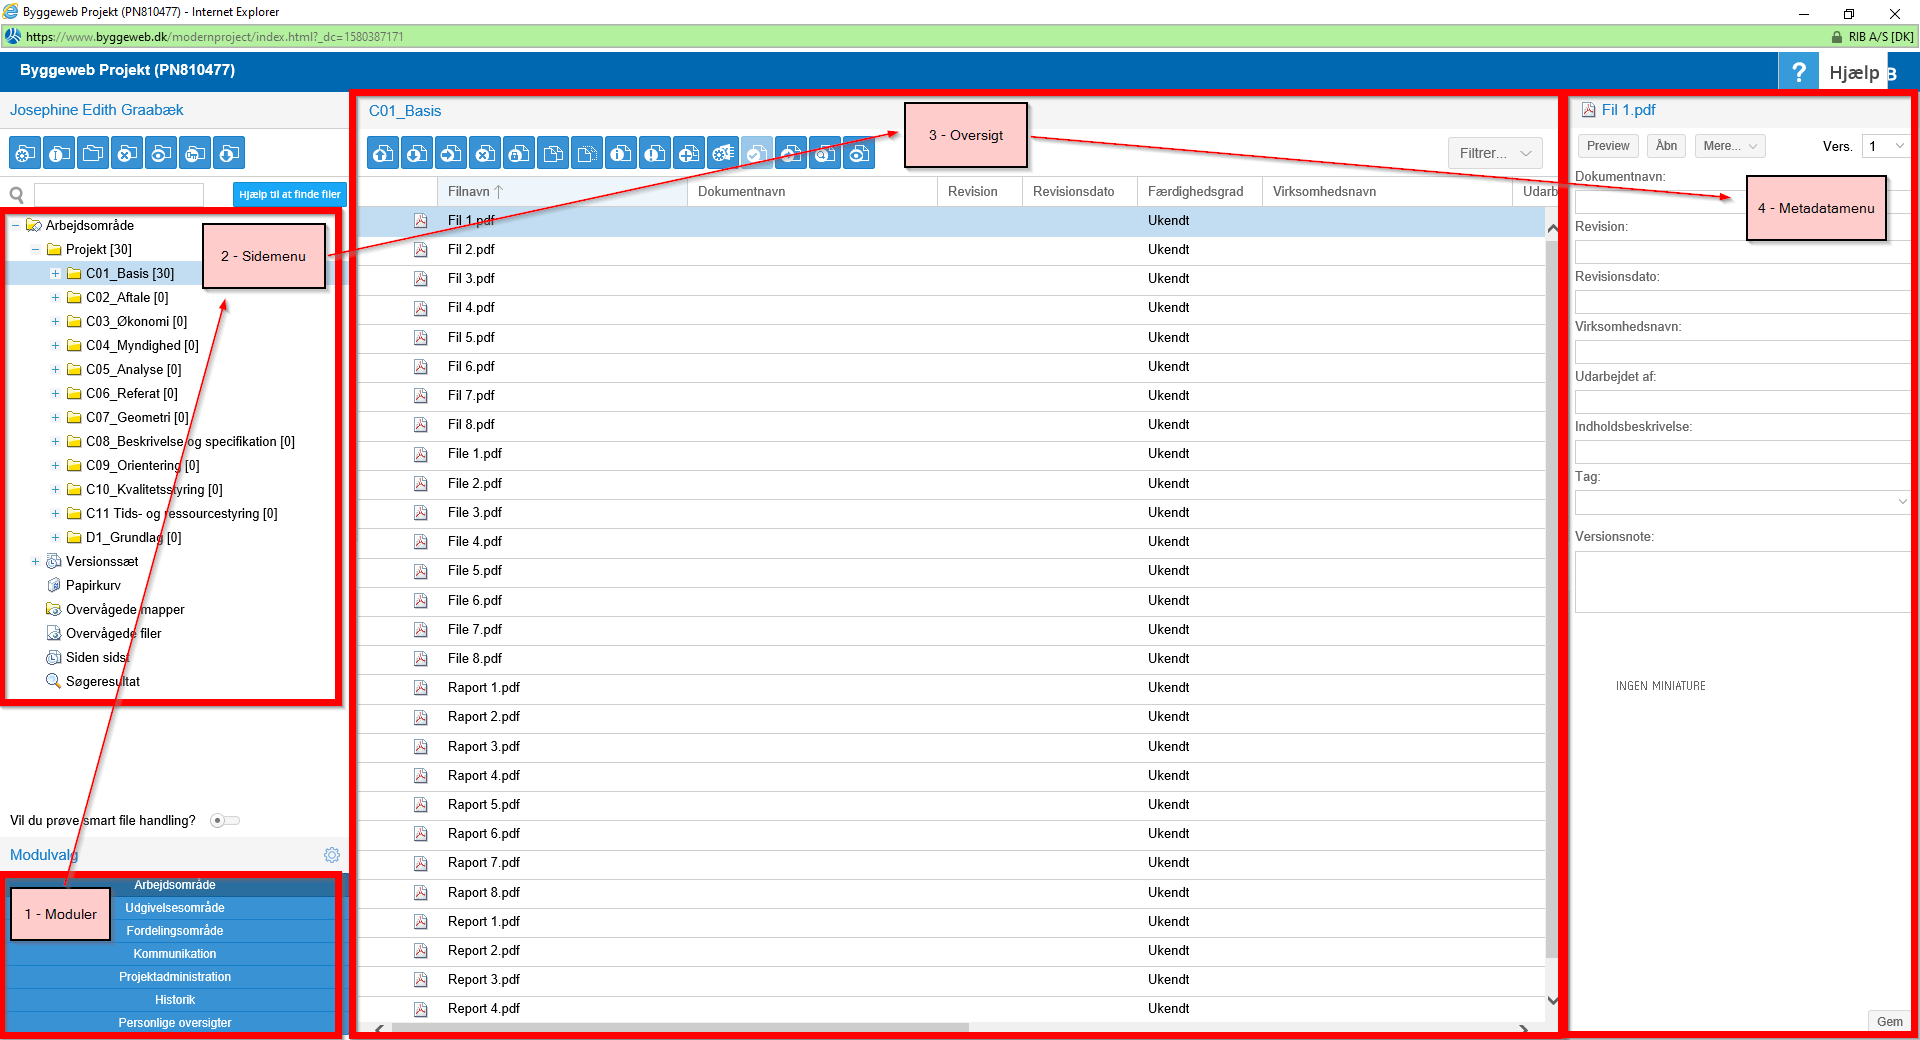1920x1040 pixels.
Task: Expand the Mere... dropdown button
Action: click(1730, 146)
